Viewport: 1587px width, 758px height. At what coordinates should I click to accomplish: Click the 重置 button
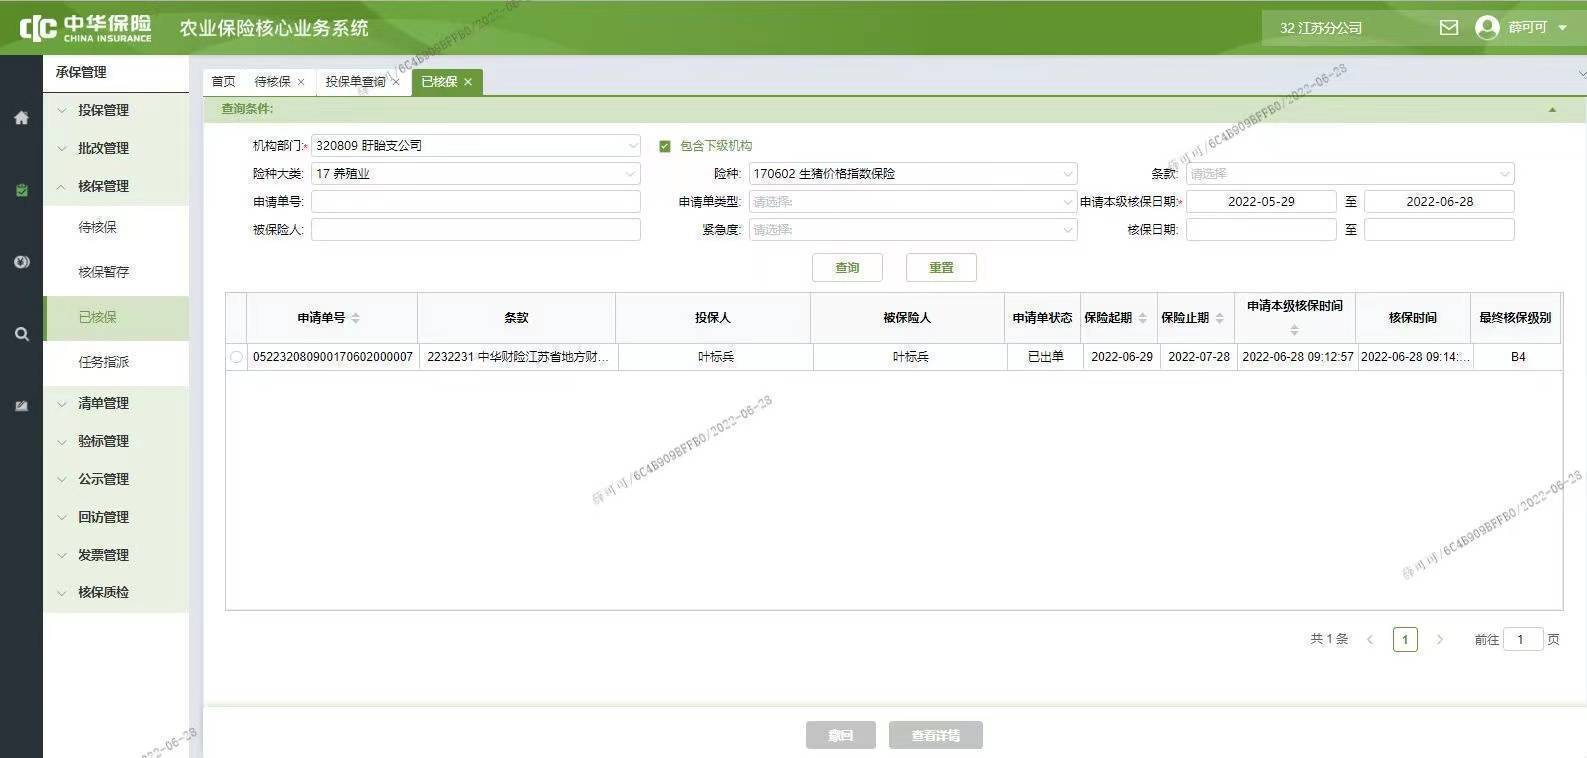pyautogui.click(x=941, y=268)
